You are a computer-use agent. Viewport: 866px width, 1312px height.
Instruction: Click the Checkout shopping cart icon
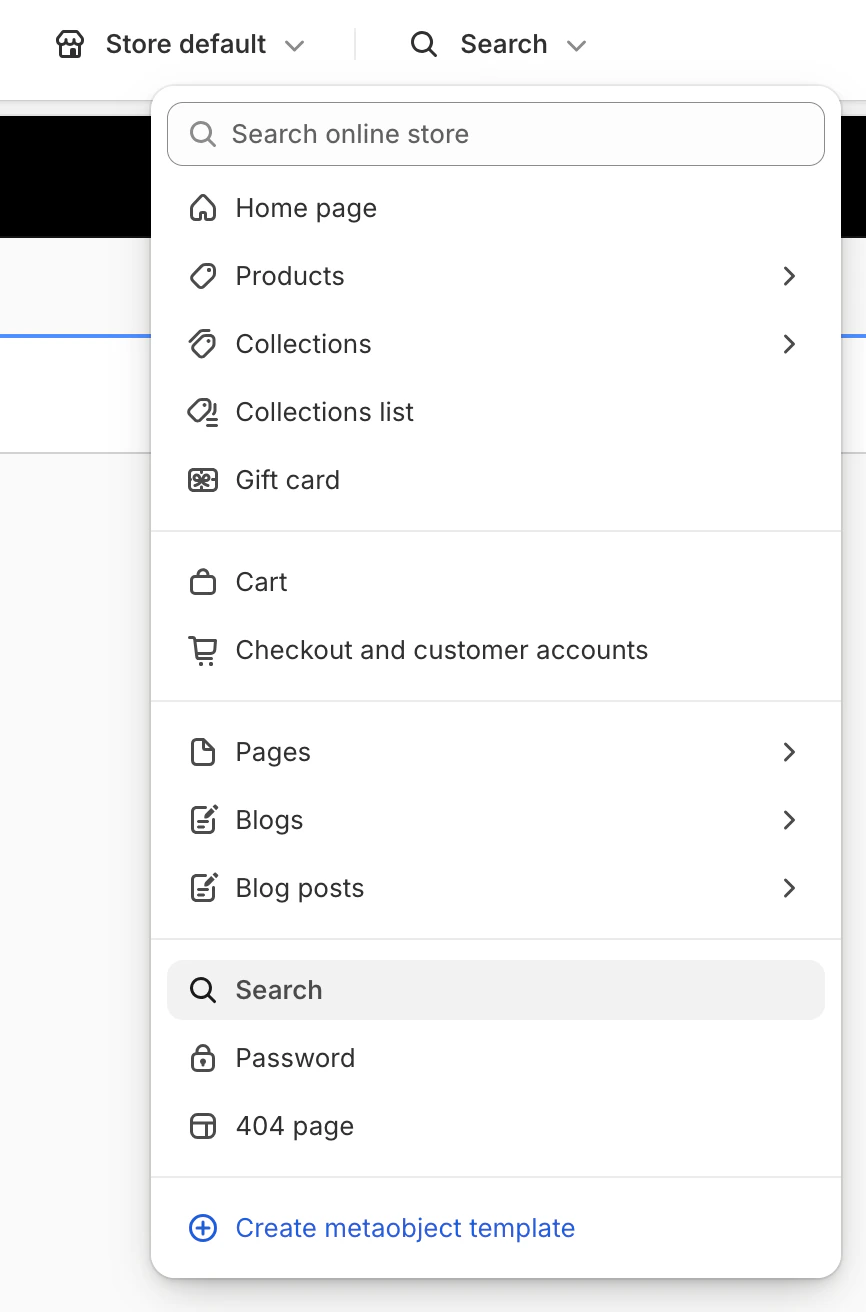[203, 649]
